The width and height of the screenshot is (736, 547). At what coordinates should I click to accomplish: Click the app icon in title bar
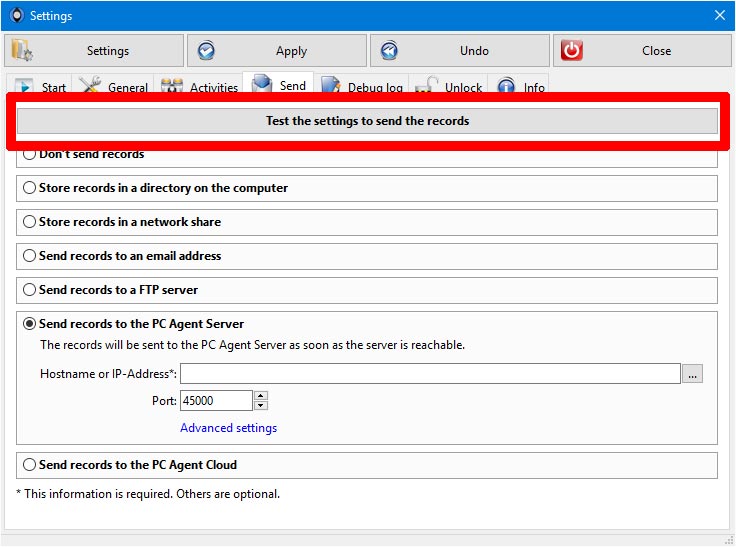[16, 16]
